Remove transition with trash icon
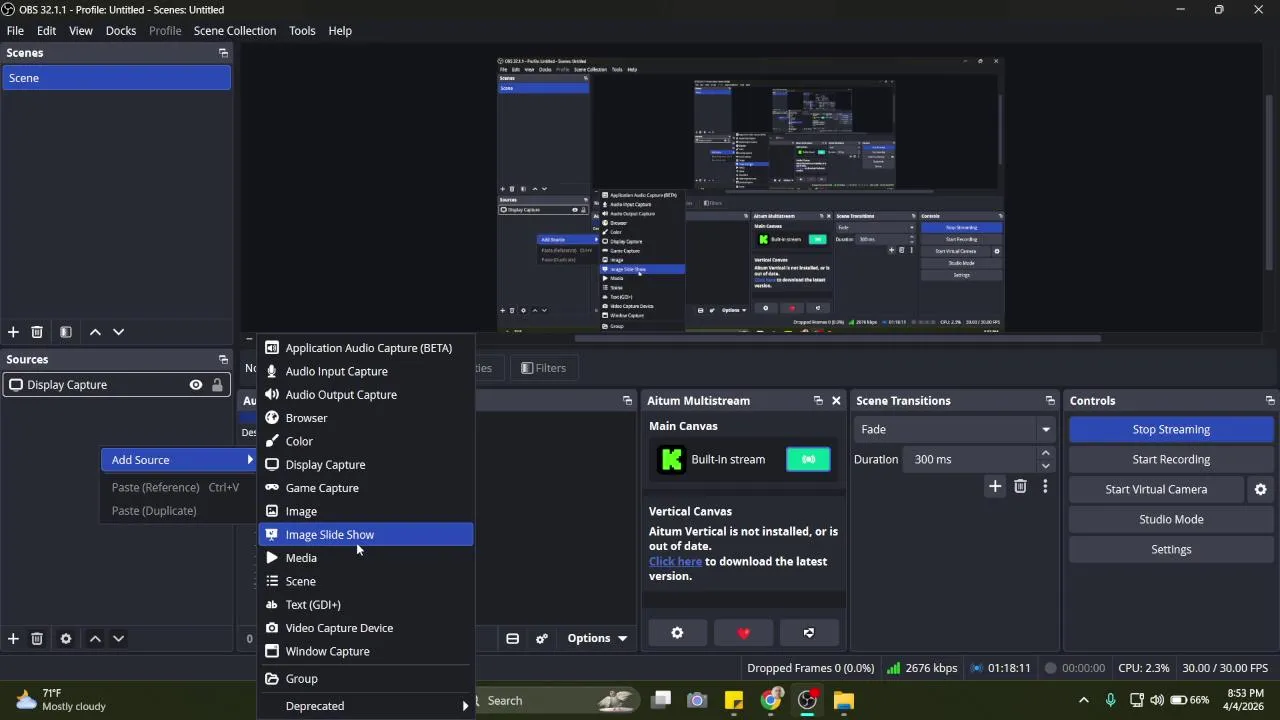Screen dimensions: 1280x720 (1020, 487)
